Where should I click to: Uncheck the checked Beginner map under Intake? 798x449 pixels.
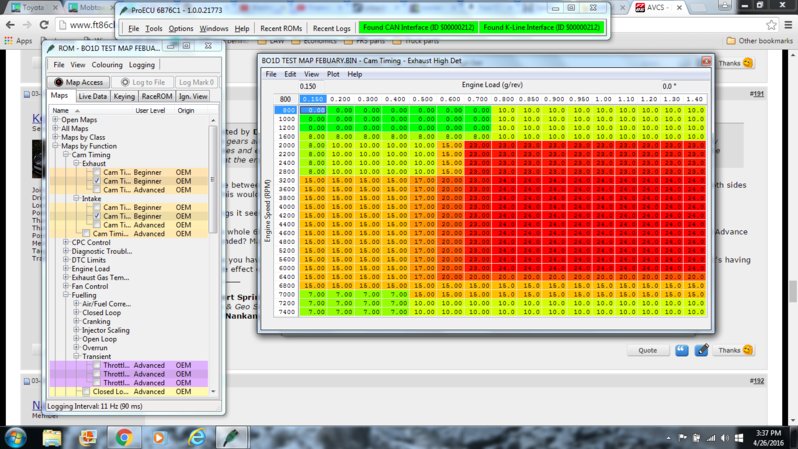pyautogui.click(x=97, y=216)
